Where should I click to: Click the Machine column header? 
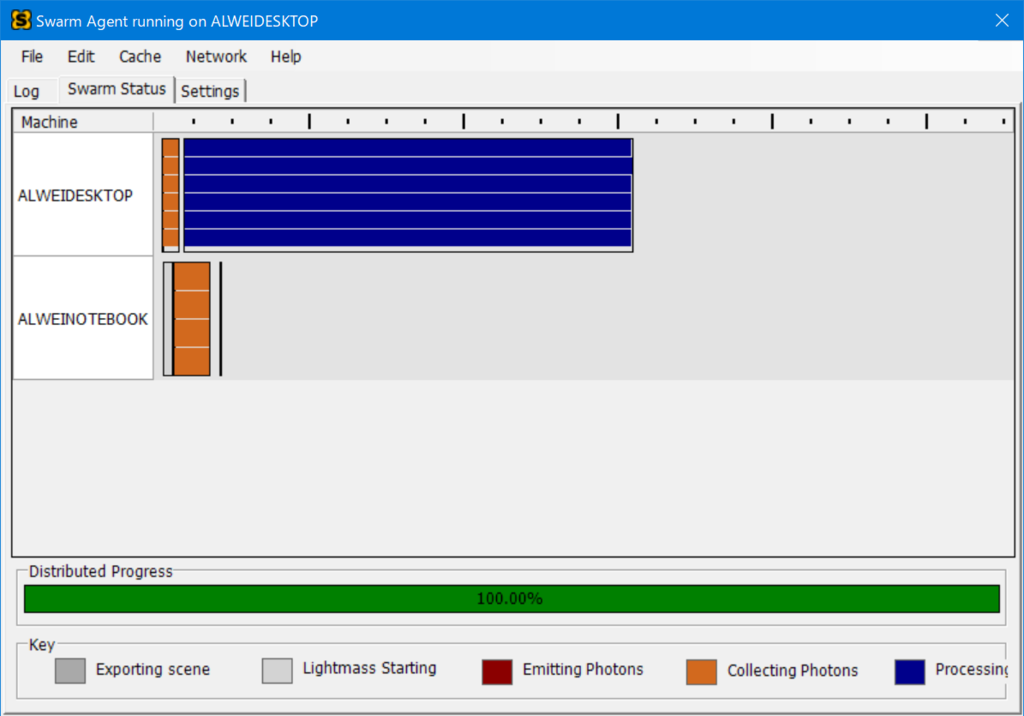[x=83, y=122]
